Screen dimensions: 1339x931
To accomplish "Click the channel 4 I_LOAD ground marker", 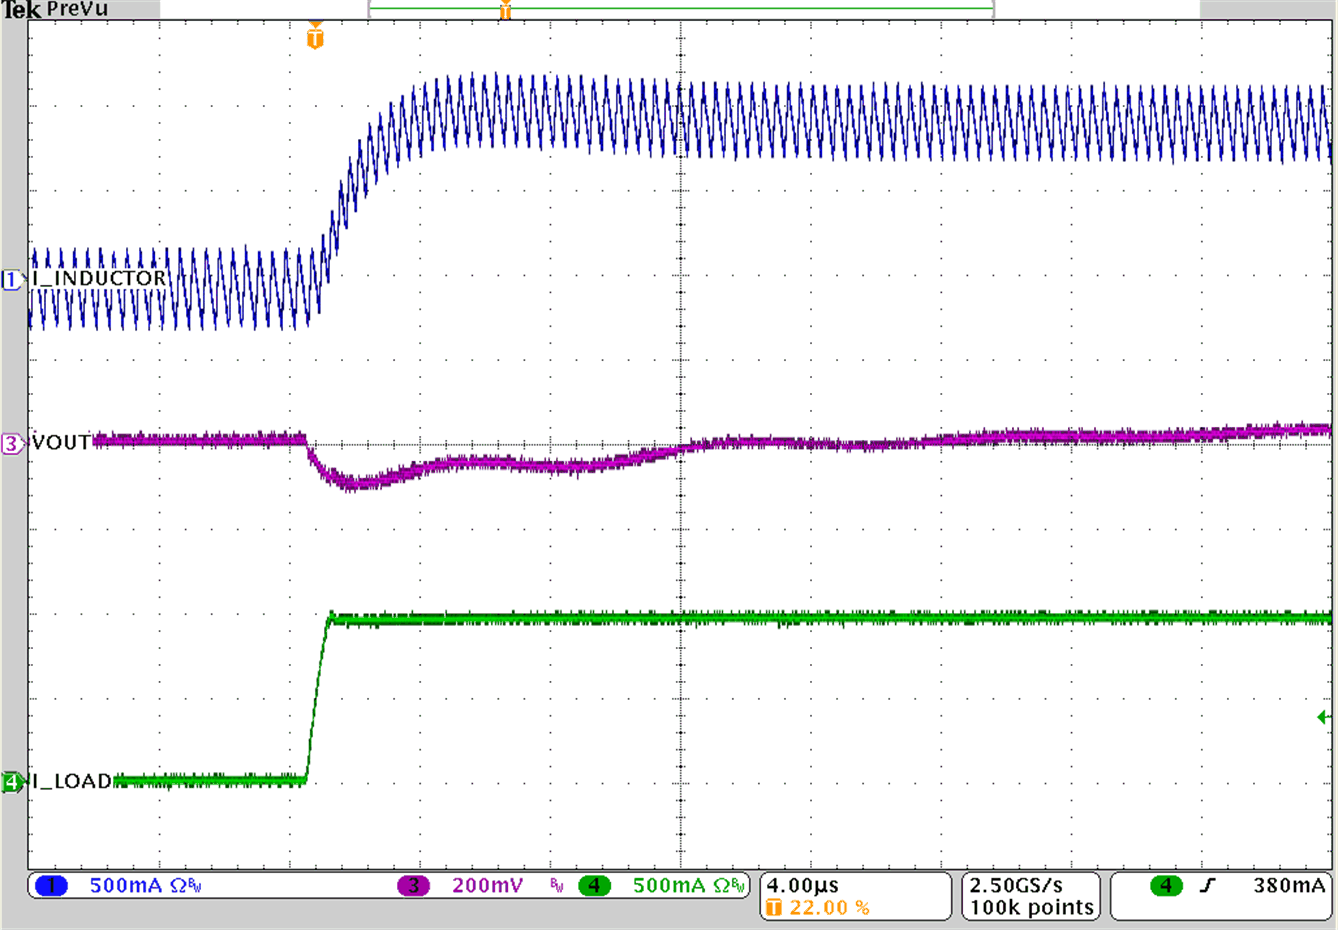I will [x=12, y=782].
